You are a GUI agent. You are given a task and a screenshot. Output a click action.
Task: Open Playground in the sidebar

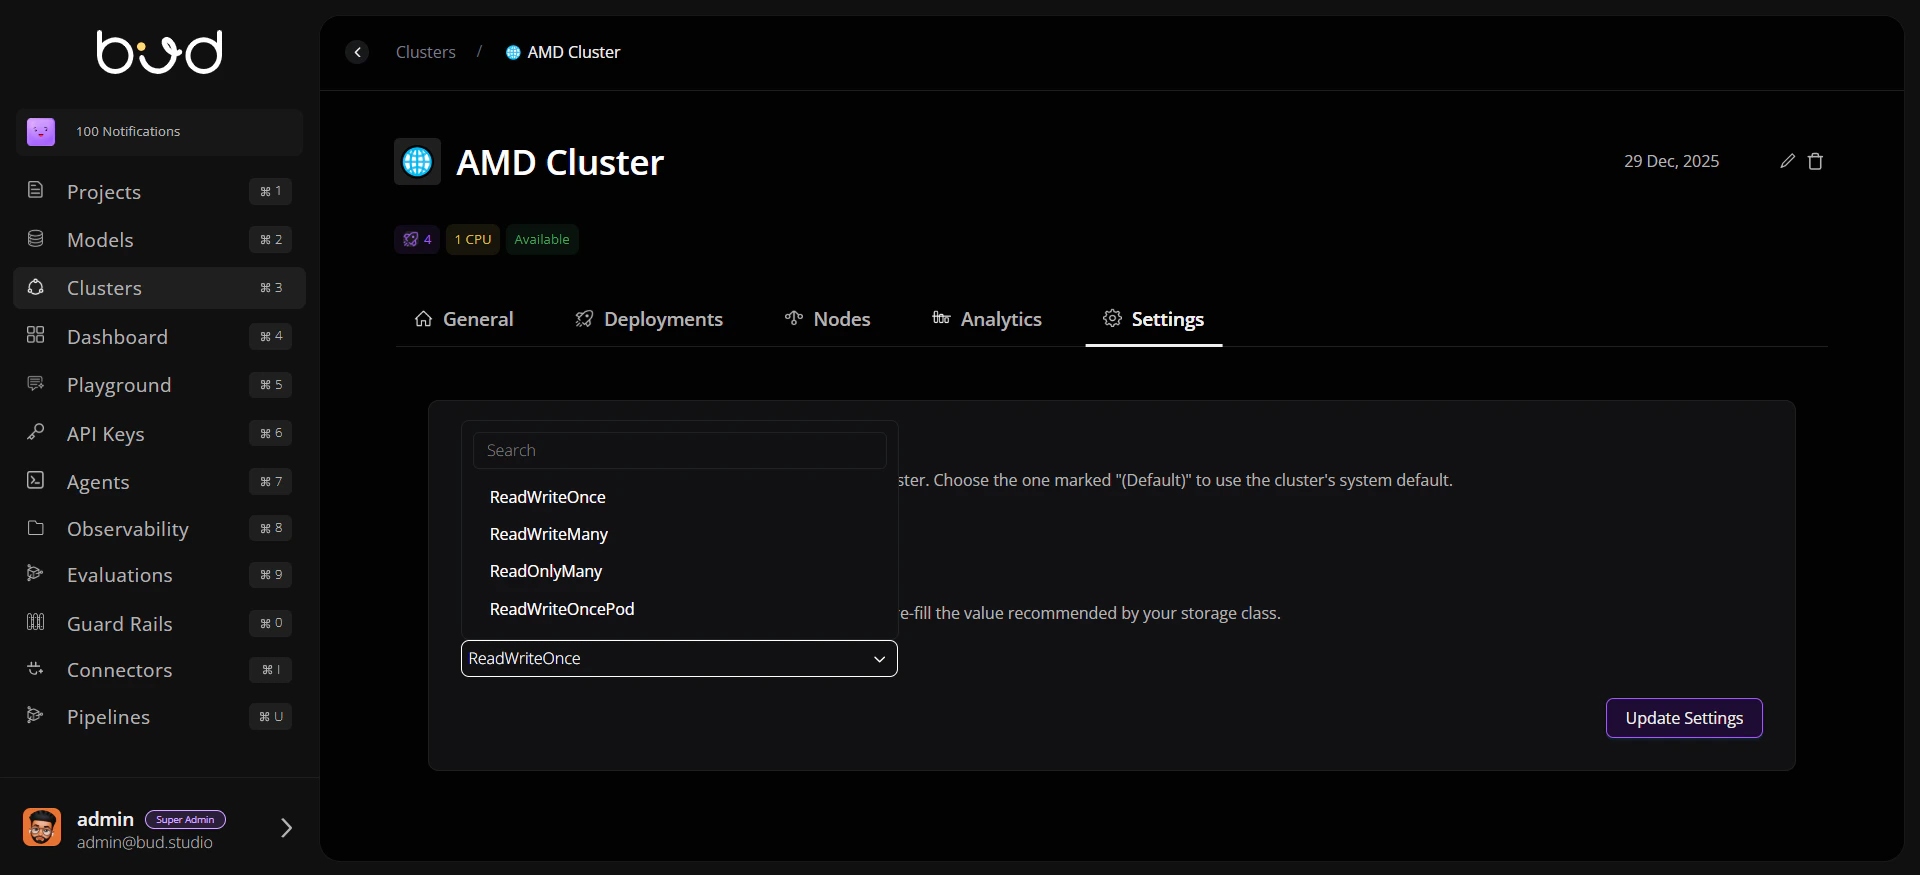pos(159,385)
